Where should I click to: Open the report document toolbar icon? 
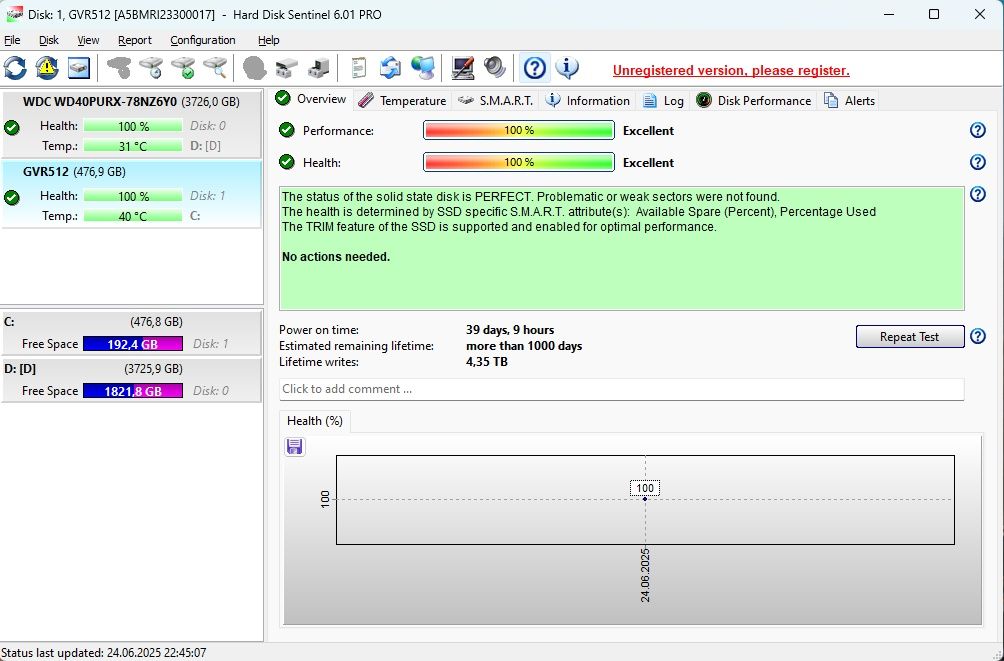pos(359,67)
